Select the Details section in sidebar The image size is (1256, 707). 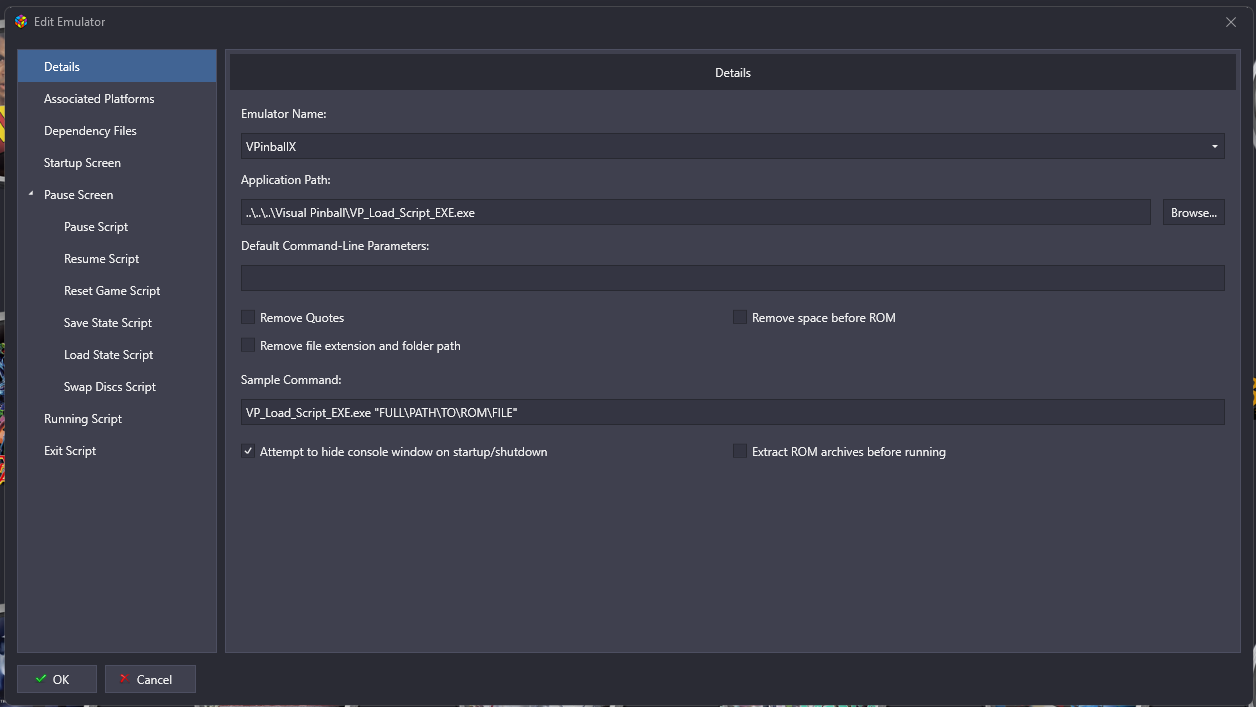(117, 66)
